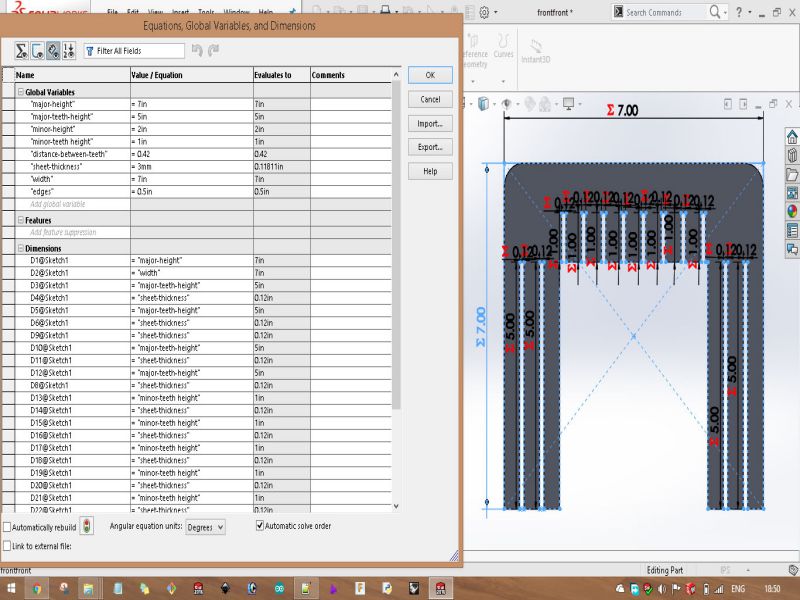
Task: Click the filter funnel icon
Action: click(x=90, y=51)
